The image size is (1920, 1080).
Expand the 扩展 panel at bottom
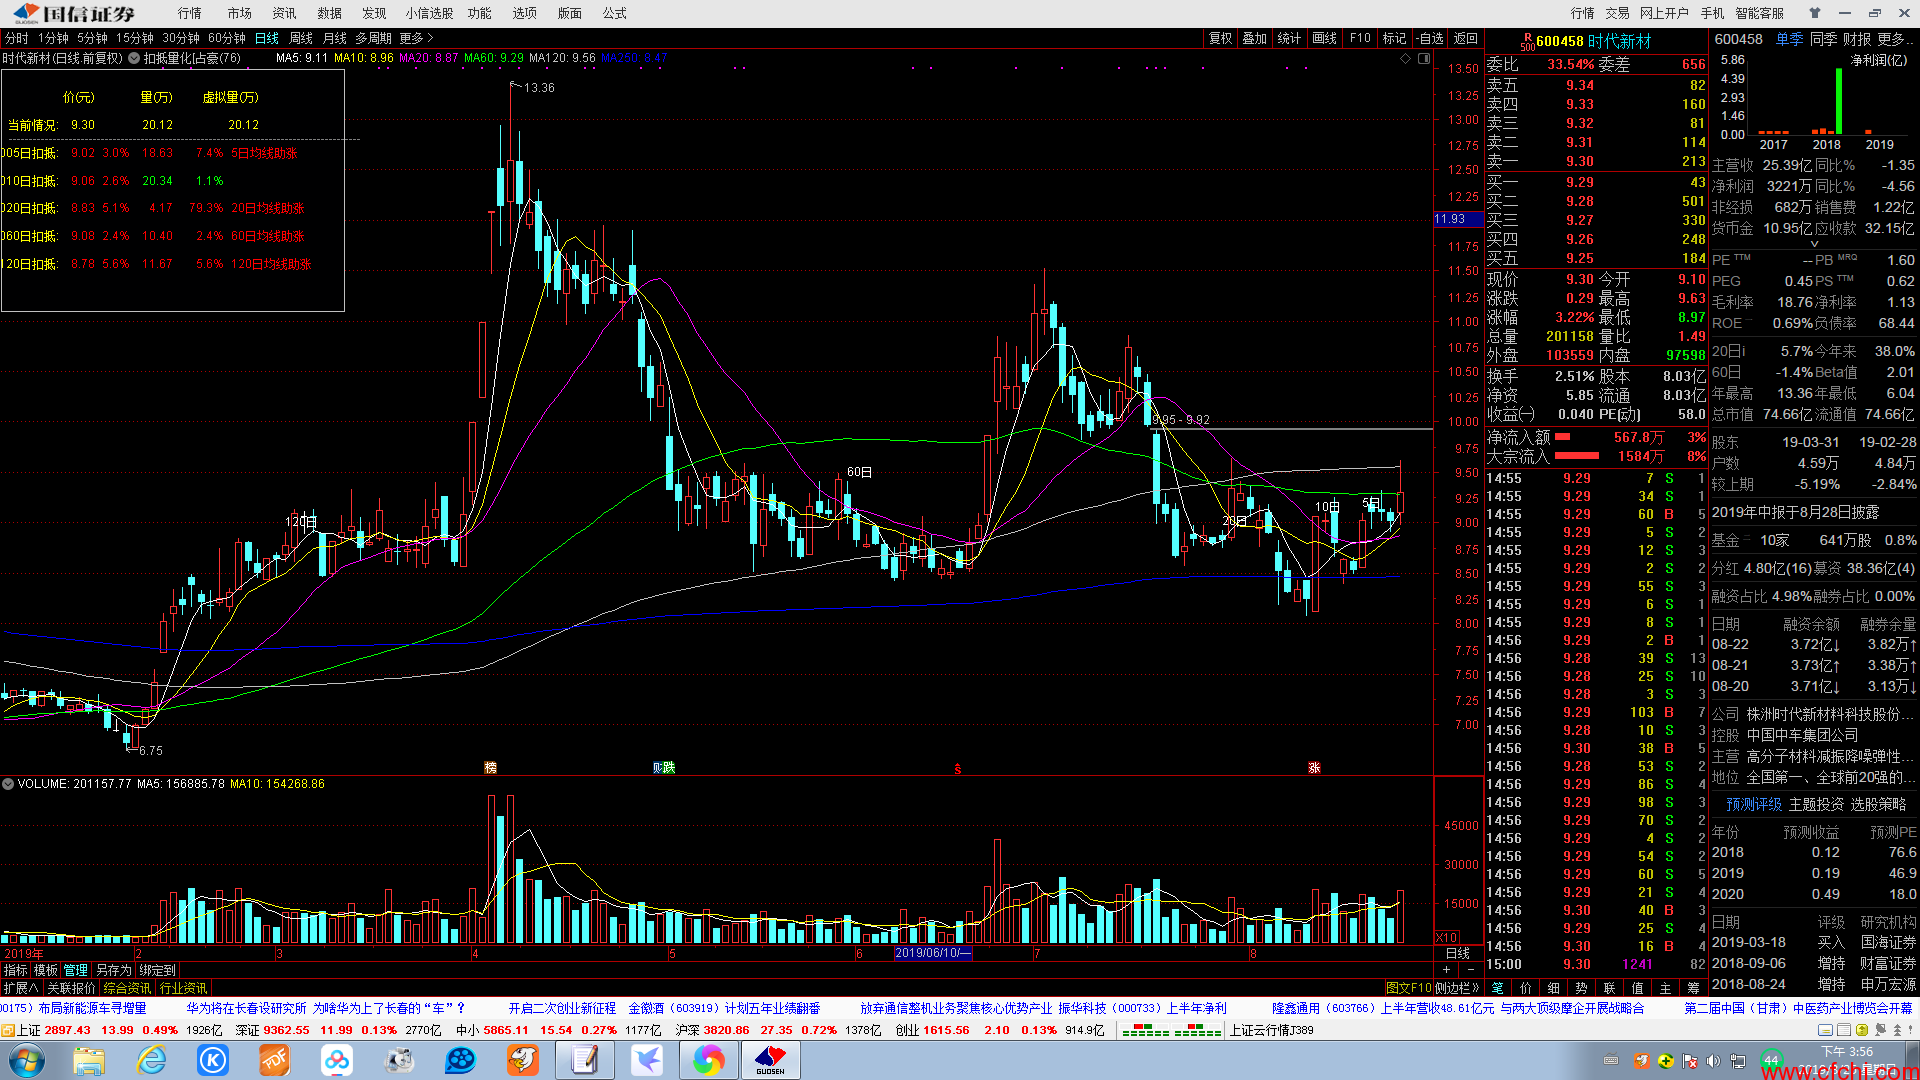point(20,988)
